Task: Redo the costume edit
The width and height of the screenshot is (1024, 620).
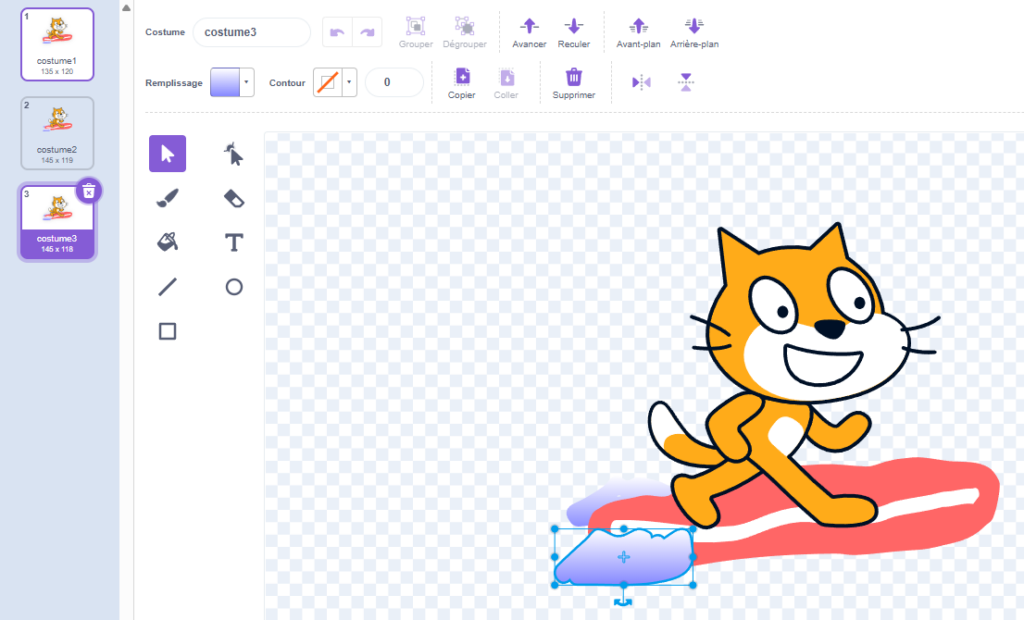Action: 367,32
